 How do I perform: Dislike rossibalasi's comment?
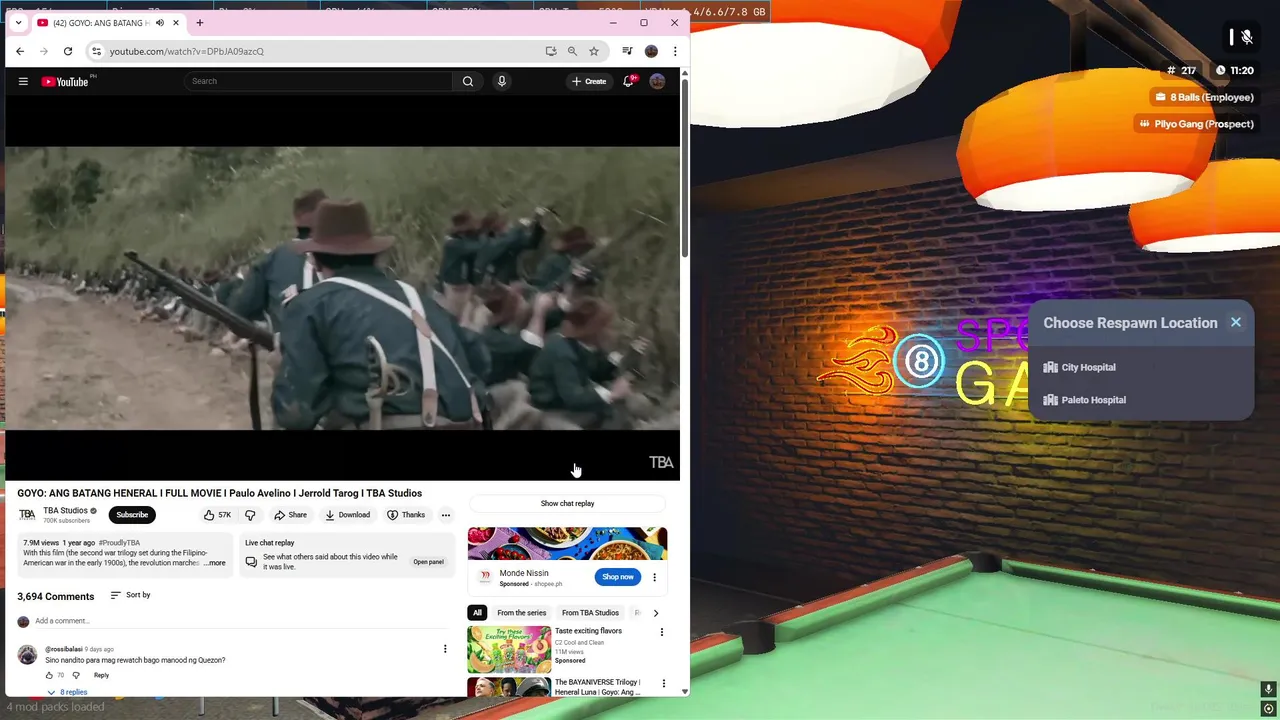[76, 675]
